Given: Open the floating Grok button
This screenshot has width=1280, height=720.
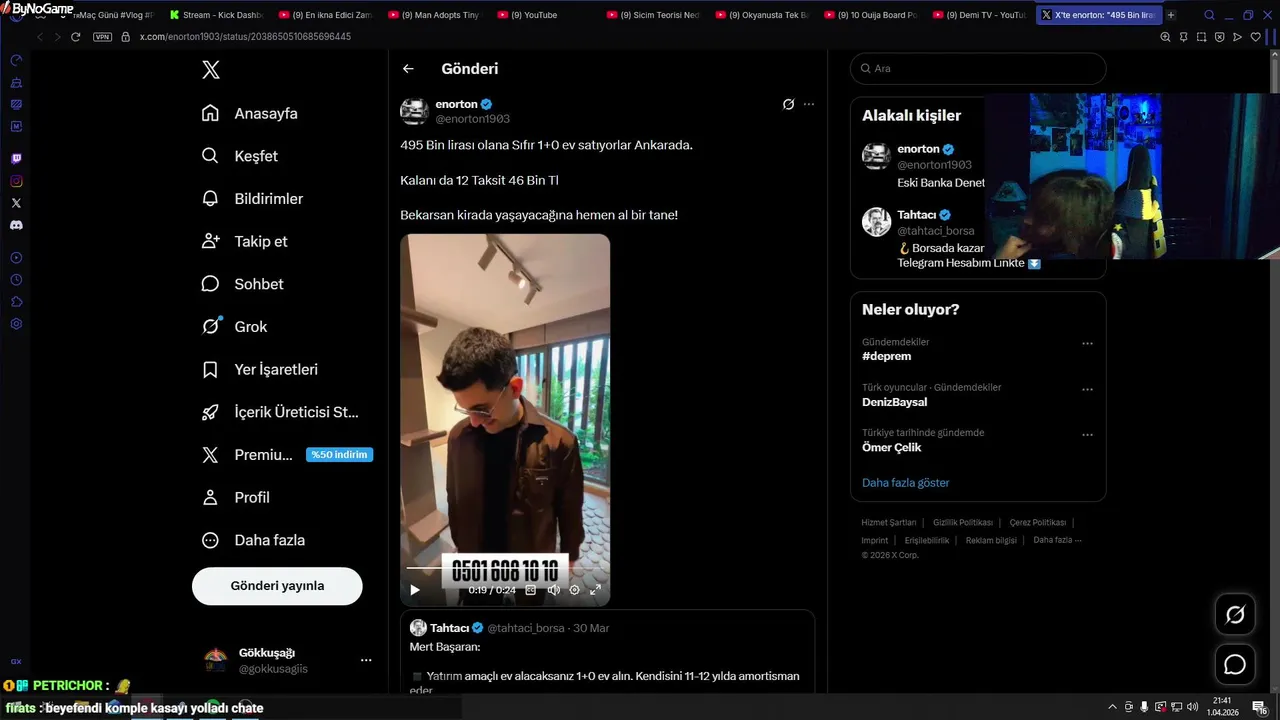Looking at the screenshot, I should pos(1235,615).
